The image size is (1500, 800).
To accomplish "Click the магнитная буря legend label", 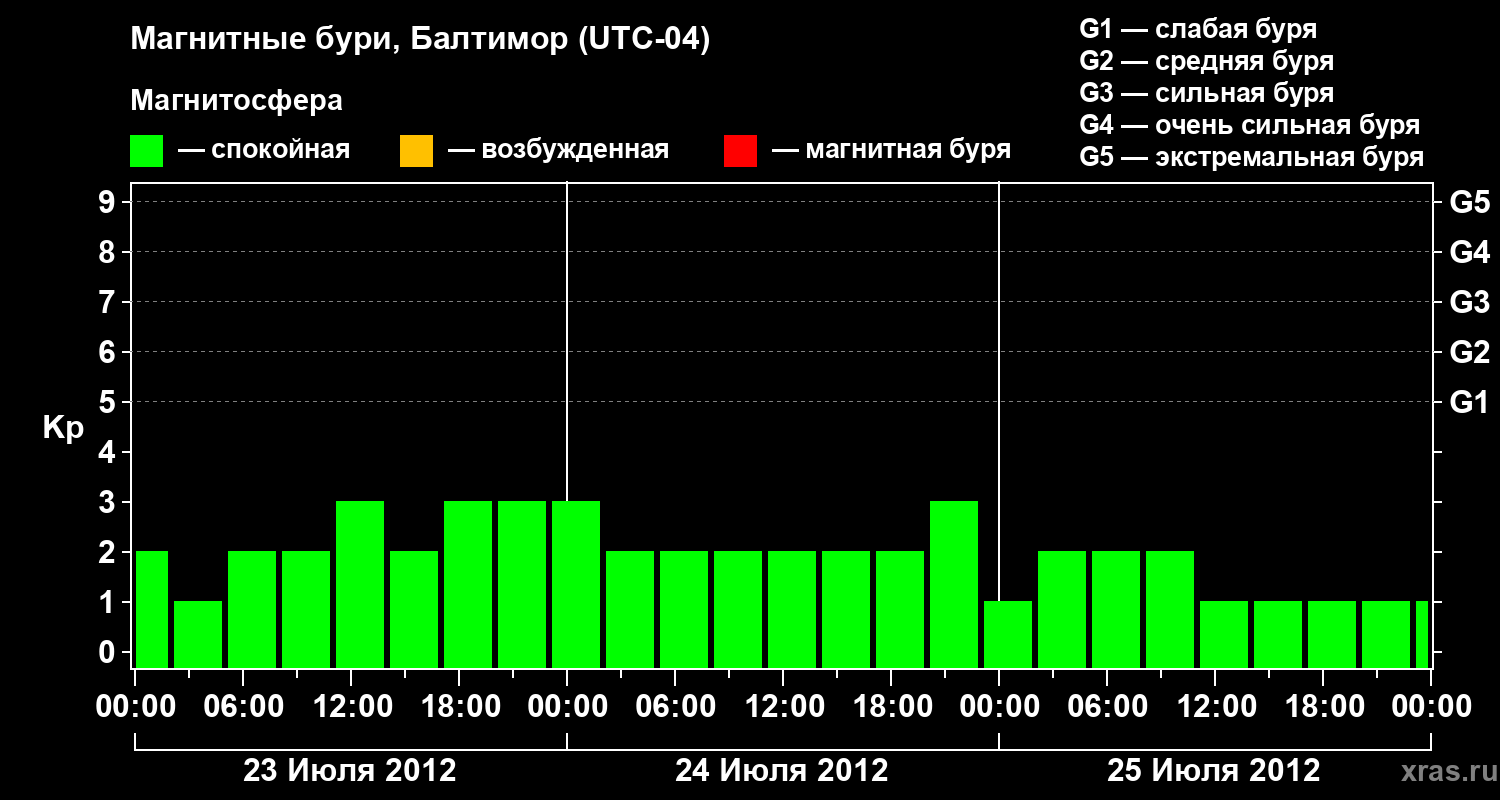I will (908, 151).
